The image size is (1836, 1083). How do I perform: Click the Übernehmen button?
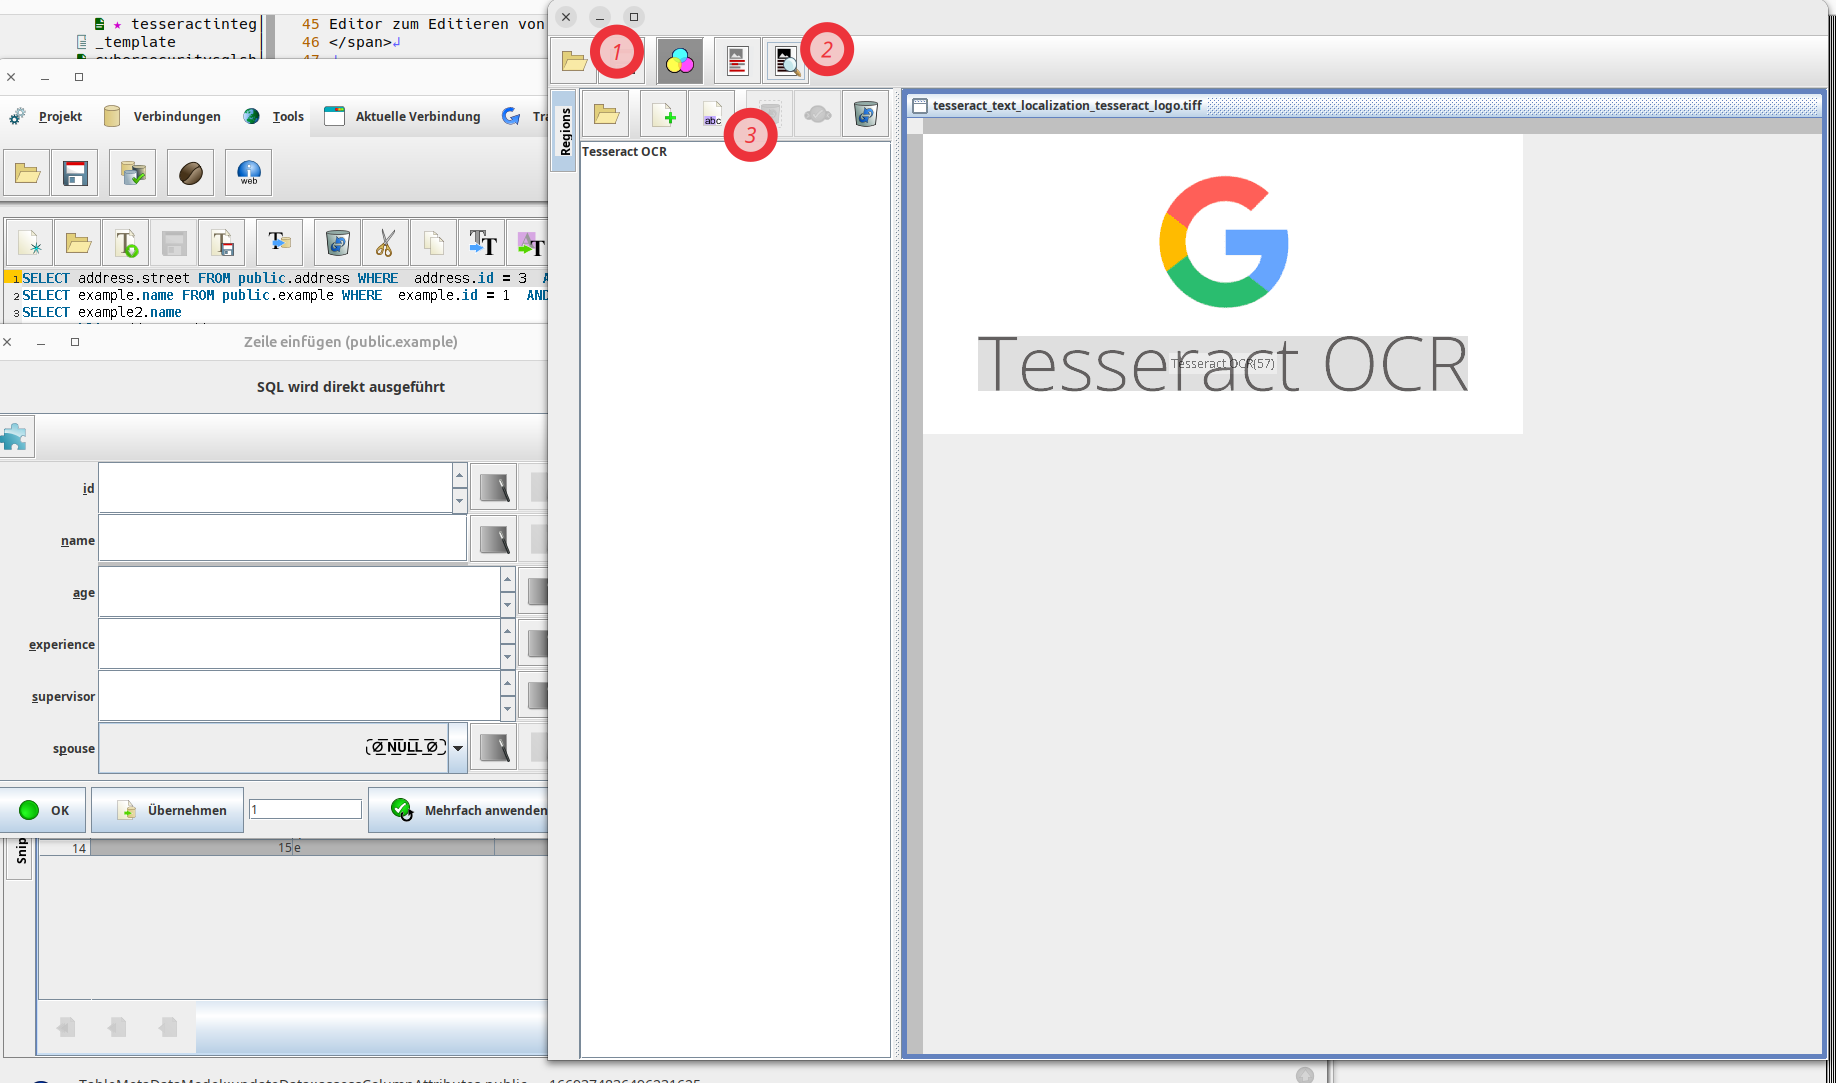(x=167, y=810)
